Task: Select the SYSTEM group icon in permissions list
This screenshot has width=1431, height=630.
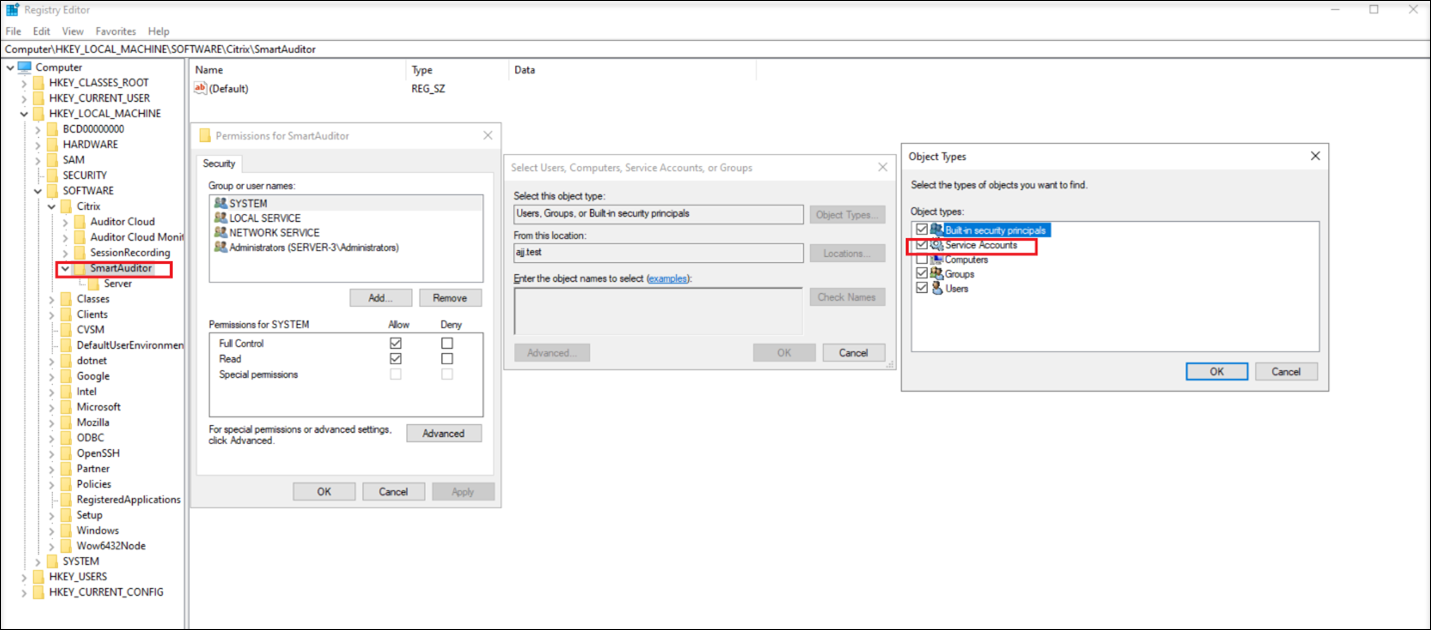Action: pyautogui.click(x=220, y=203)
